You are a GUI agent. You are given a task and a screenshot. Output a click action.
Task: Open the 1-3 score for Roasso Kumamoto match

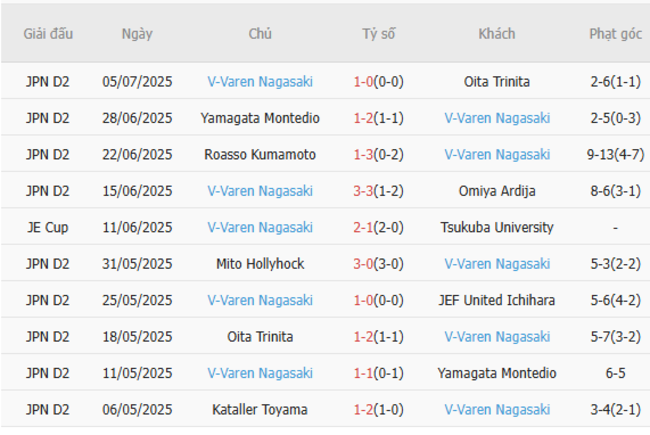tap(363, 155)
